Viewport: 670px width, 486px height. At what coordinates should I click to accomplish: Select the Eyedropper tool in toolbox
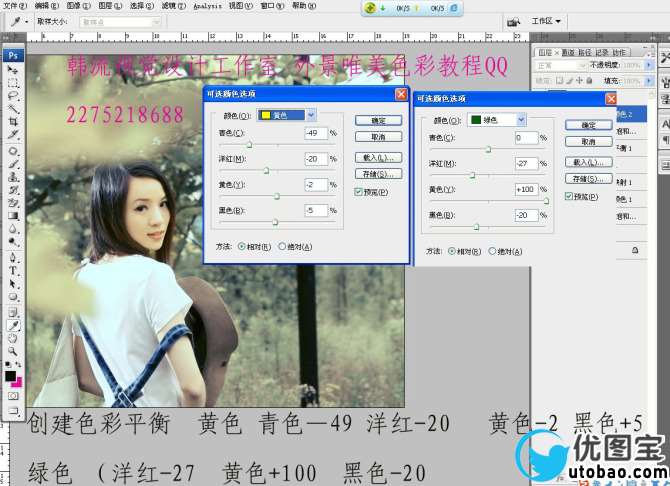click(13, 325)
